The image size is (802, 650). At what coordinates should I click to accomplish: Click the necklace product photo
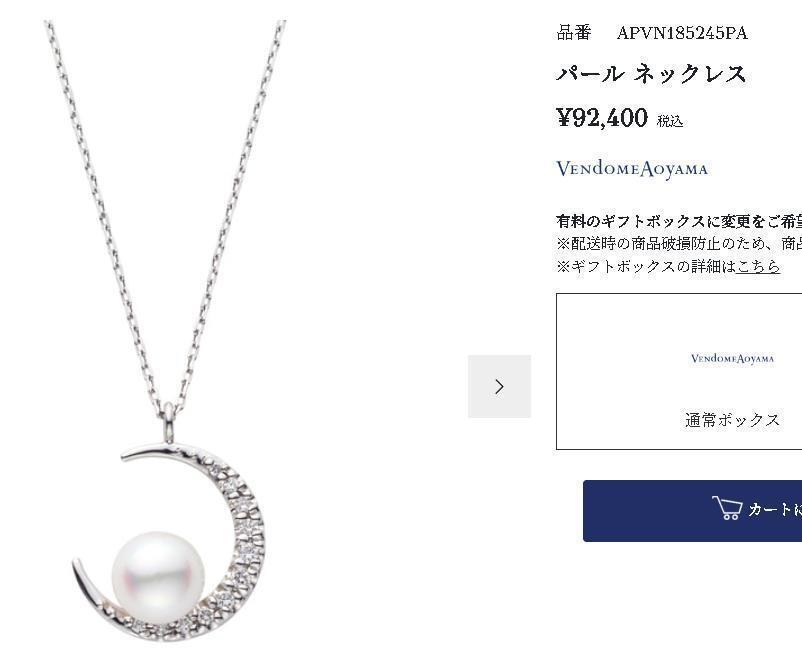click(165, 330)
